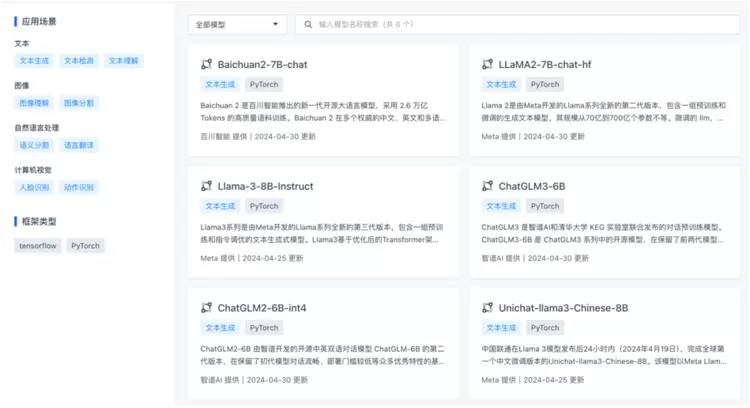
Task: Click the 文本生成 tag on Unichat-llama3-Chinese-8B card
Action: point(501,328)
